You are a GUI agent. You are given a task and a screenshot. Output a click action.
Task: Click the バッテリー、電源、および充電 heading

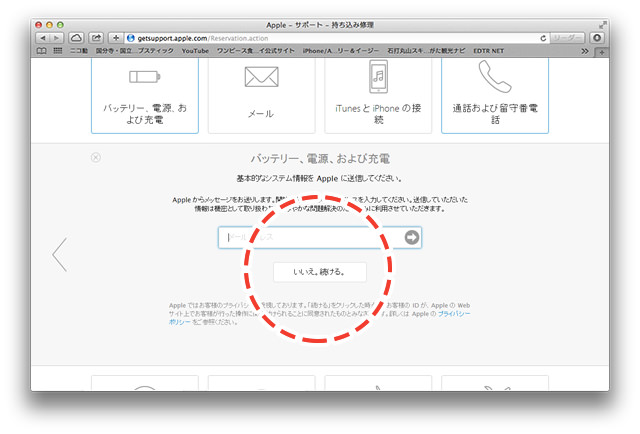coord(320,158)
